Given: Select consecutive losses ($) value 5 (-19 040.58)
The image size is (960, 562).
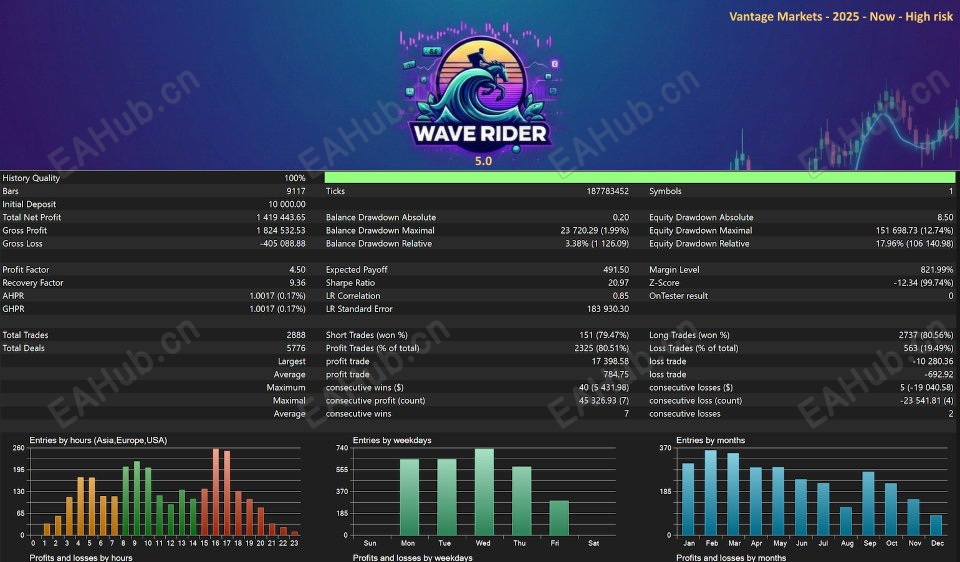Looking at the screenshot, I should [x=926, y=388].
